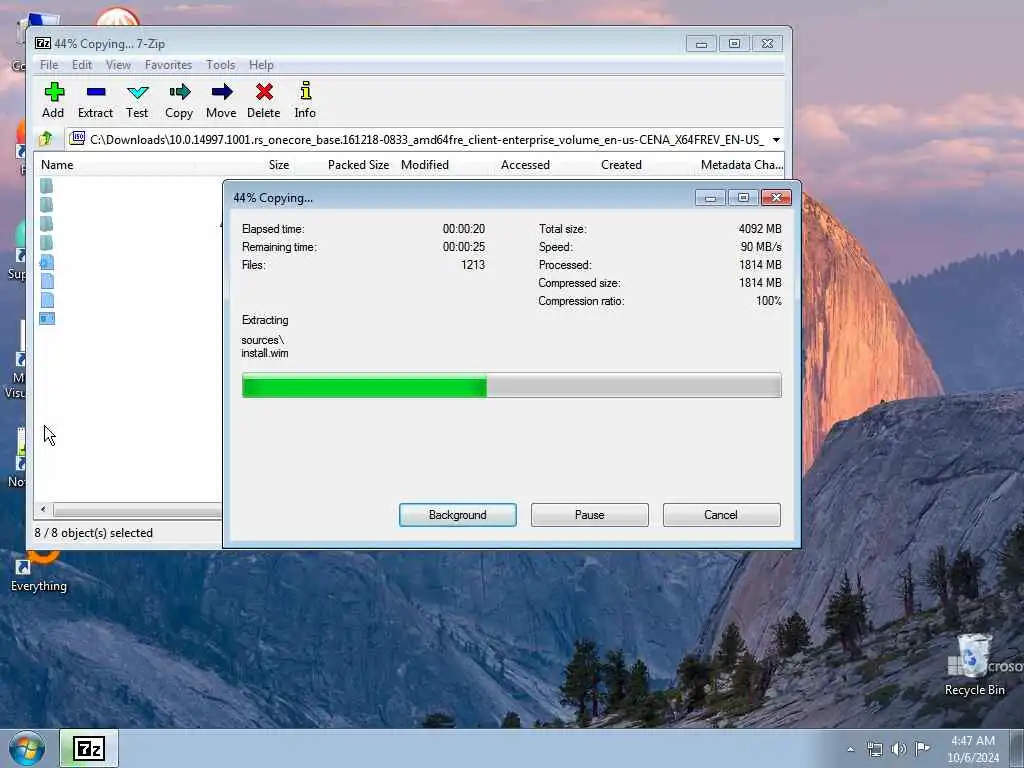Maximize the 7-Zip main window
The image size is (1024, 768).
tap(734, 44)
